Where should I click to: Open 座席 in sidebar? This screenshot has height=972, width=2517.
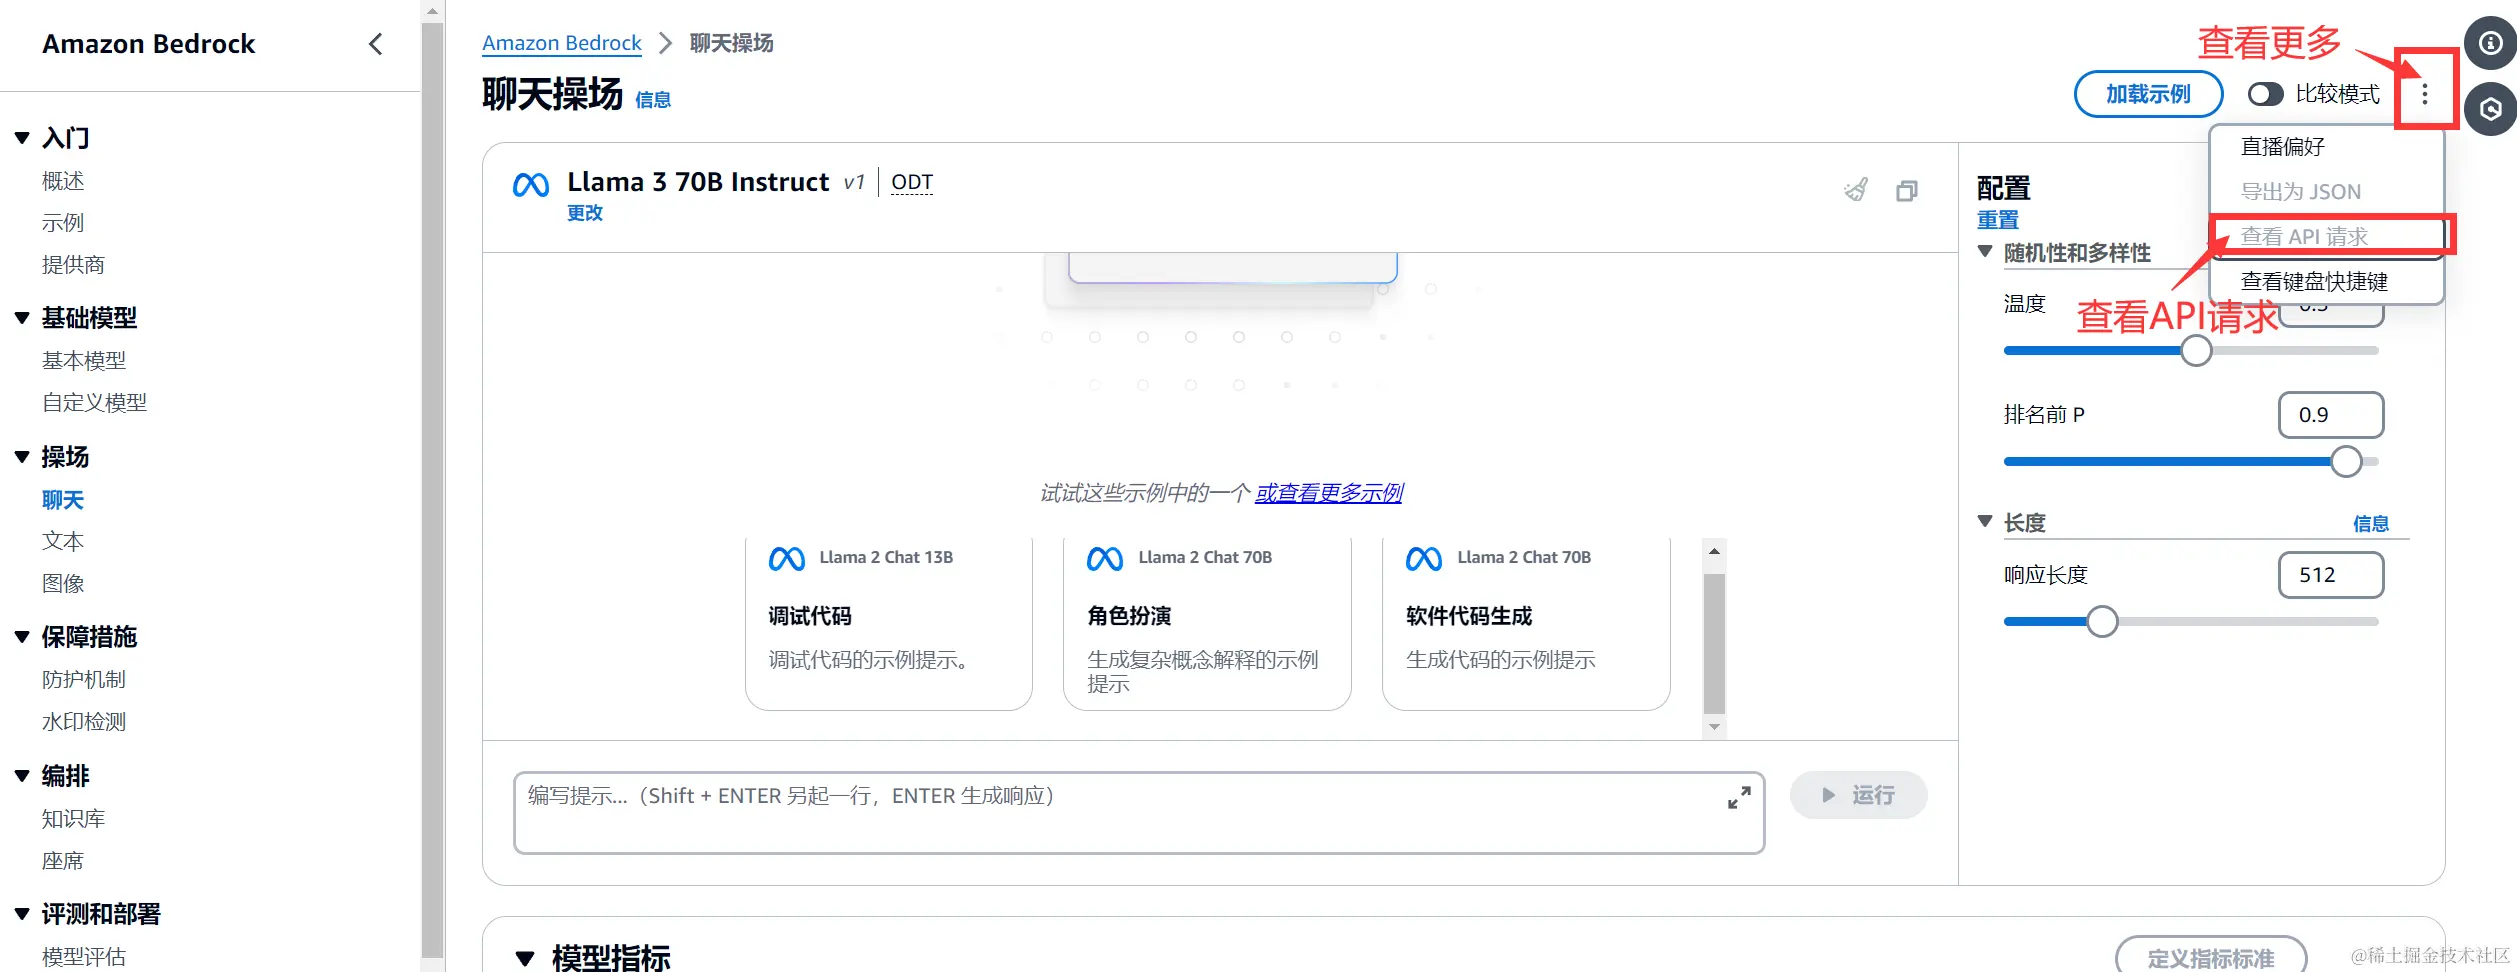[63, 860]
